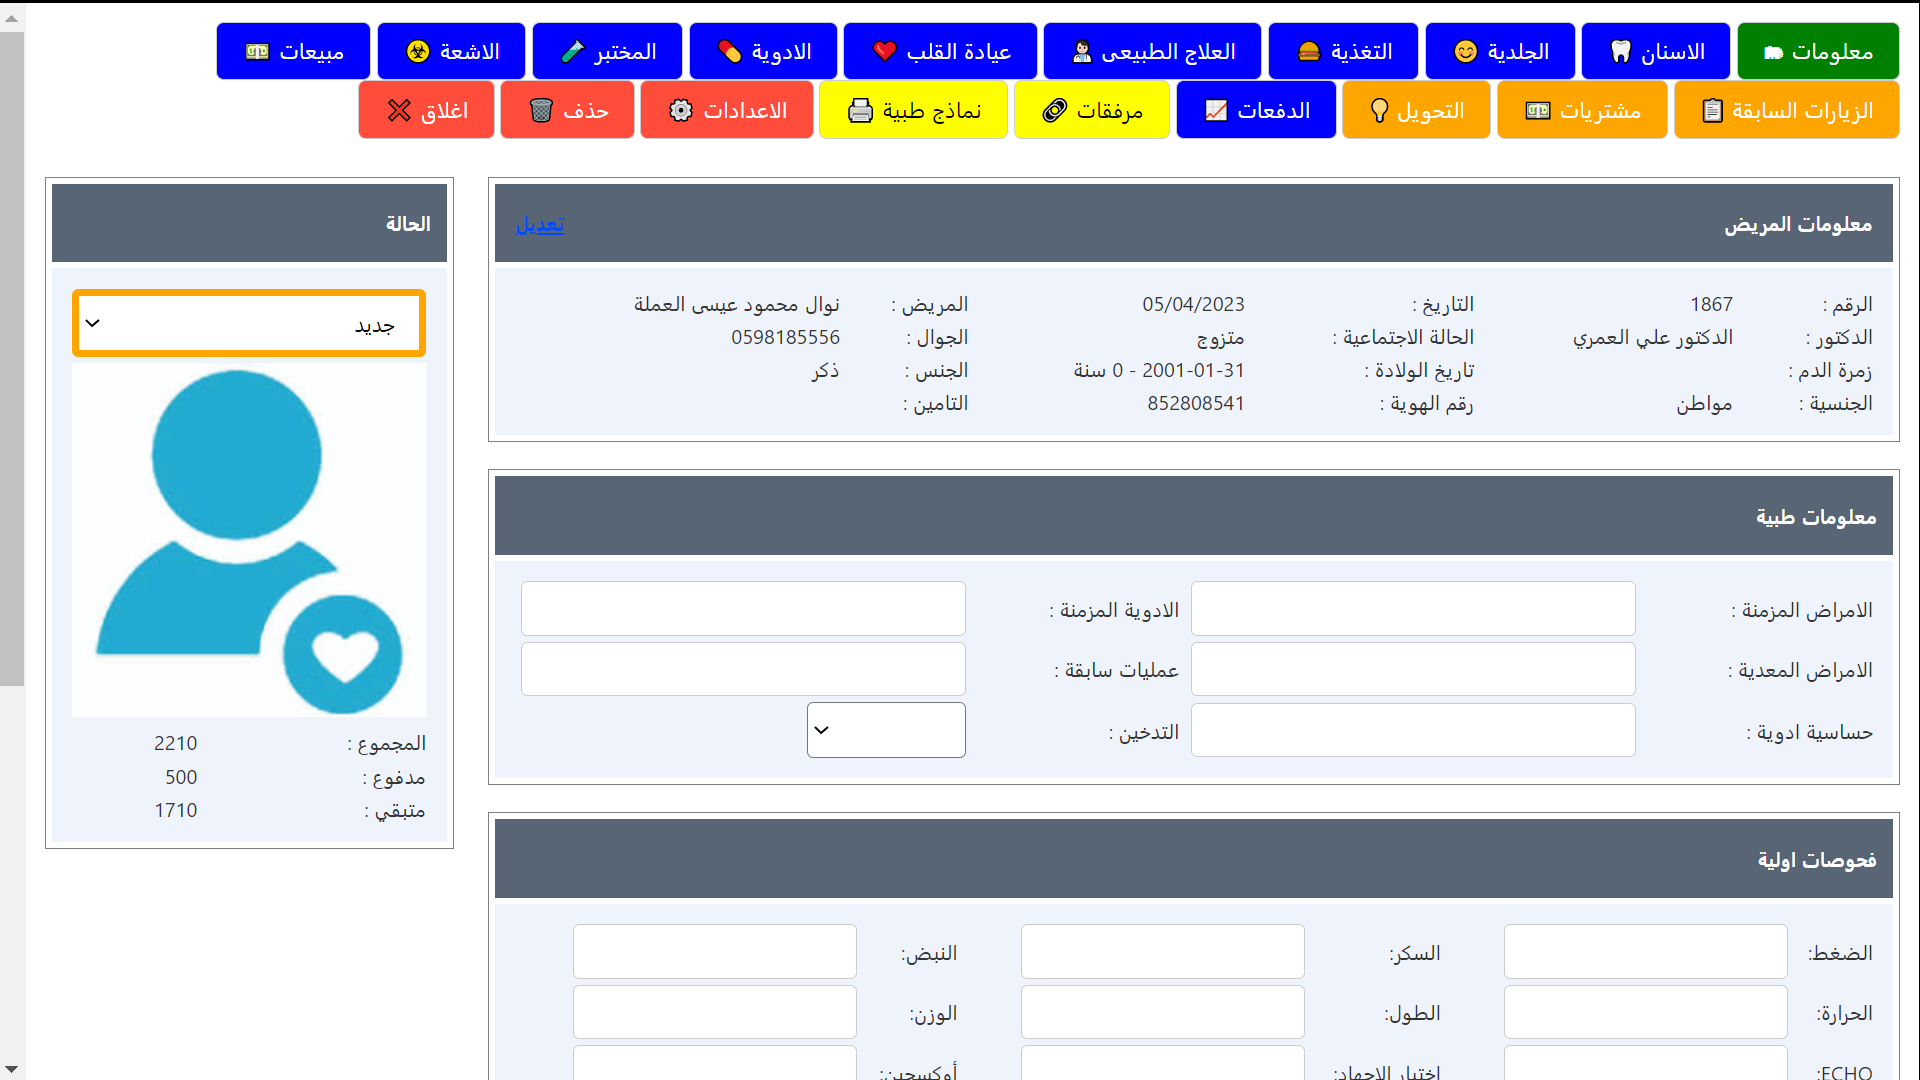Open the الدفعات payments button
The height and width of the screenshot is (1080, 1920).
[x=1256, y=111]
